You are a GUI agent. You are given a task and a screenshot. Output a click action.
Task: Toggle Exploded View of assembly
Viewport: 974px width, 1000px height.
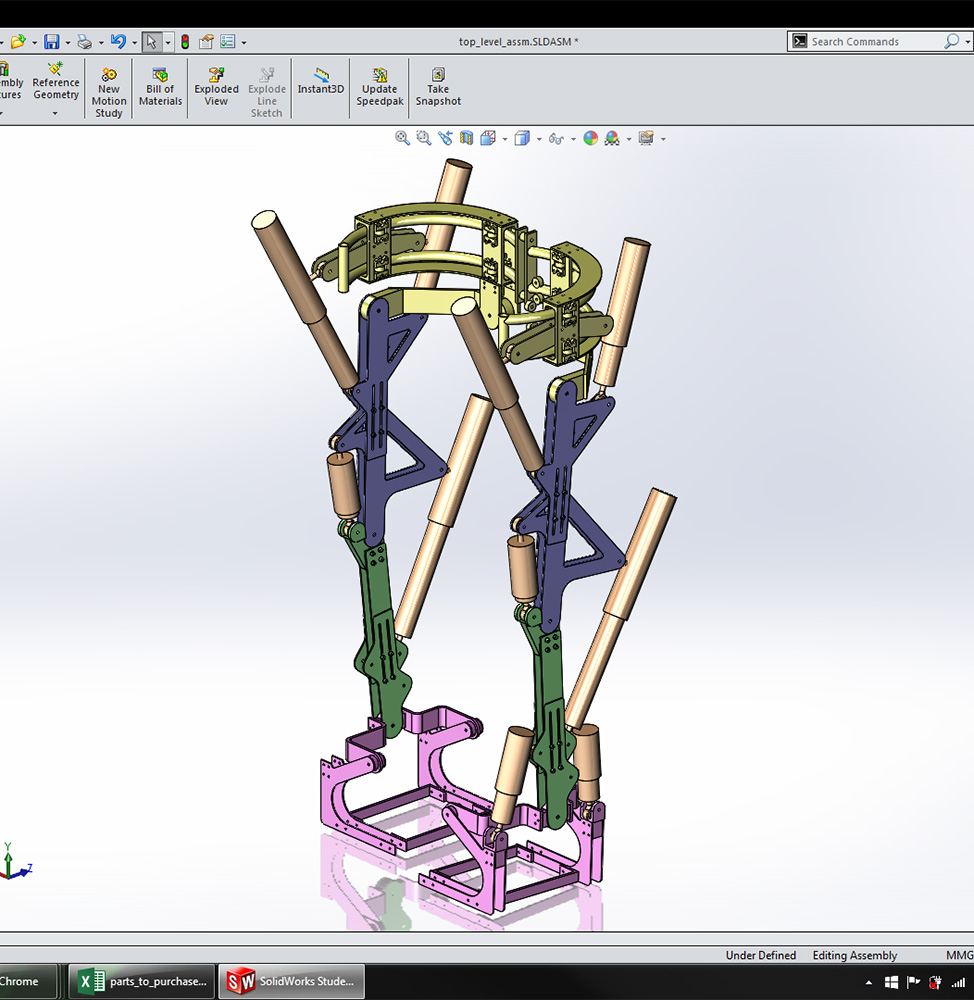coord(216,88)
